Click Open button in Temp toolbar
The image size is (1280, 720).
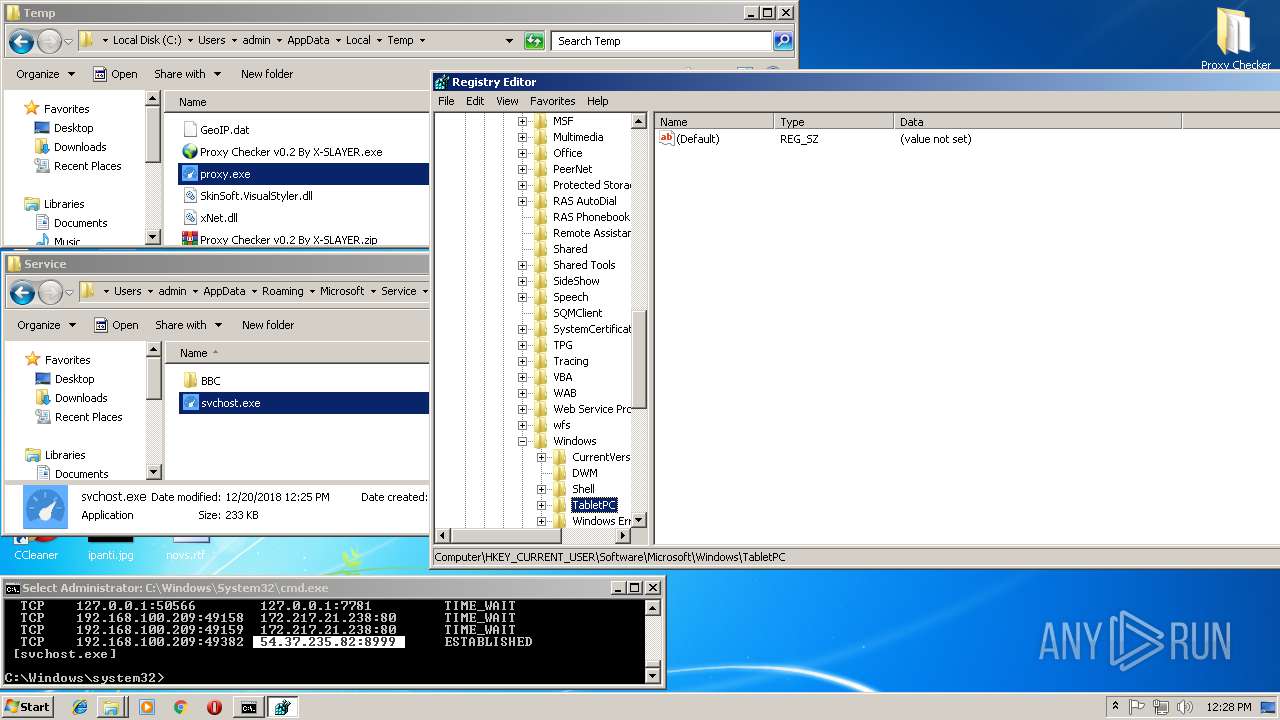pyautogui.click(x=115, y=74)
